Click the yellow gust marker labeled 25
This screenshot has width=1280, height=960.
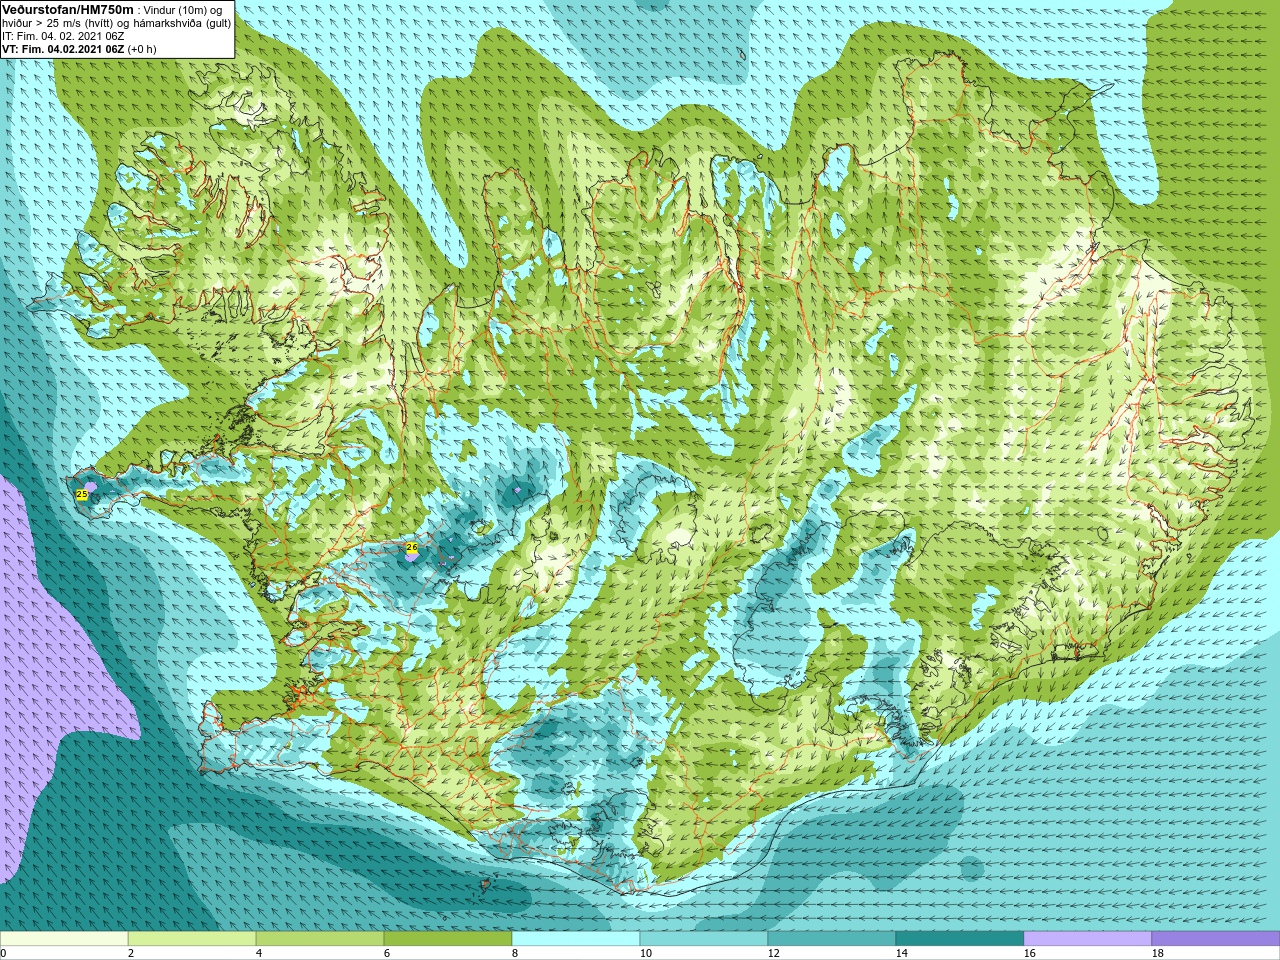82,495
